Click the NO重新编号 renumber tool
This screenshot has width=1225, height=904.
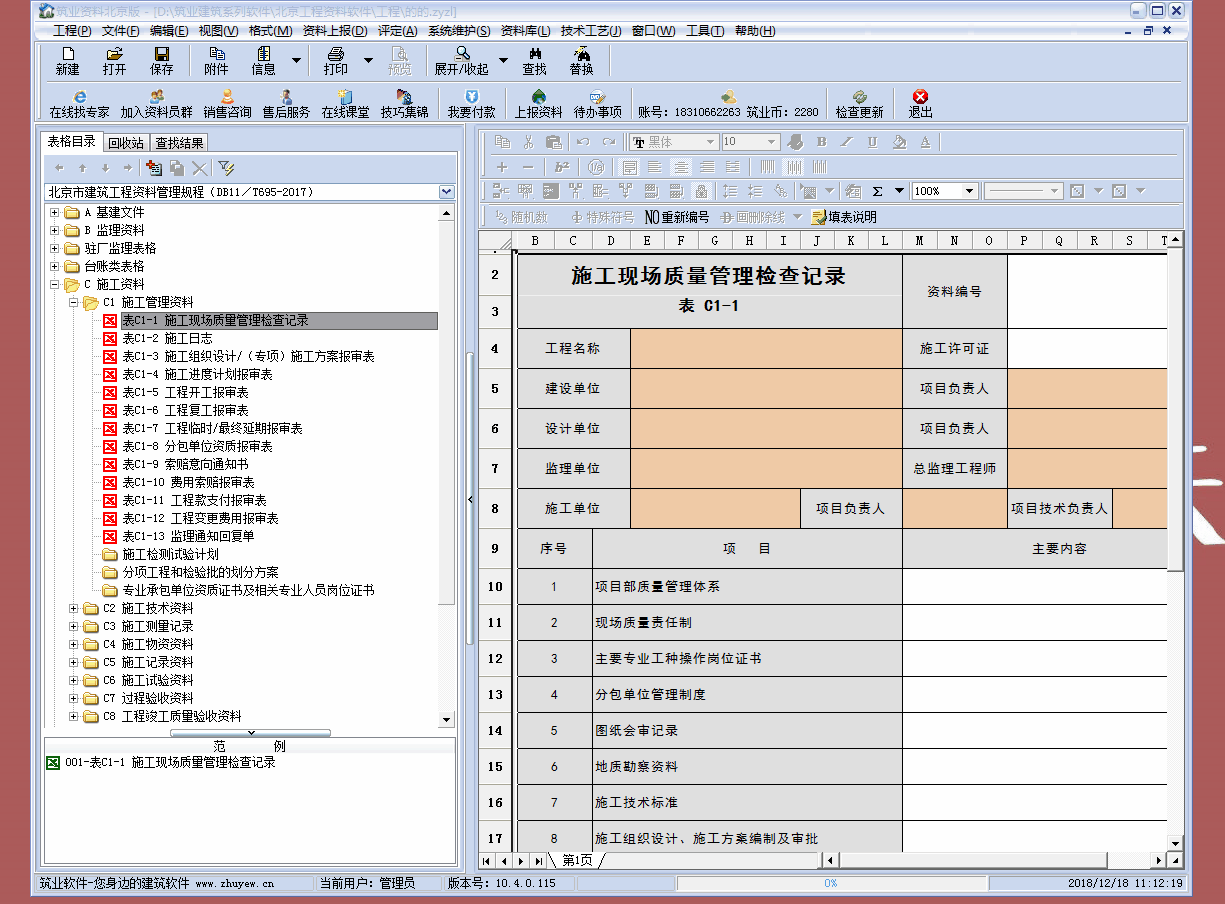tap(677, 217)
